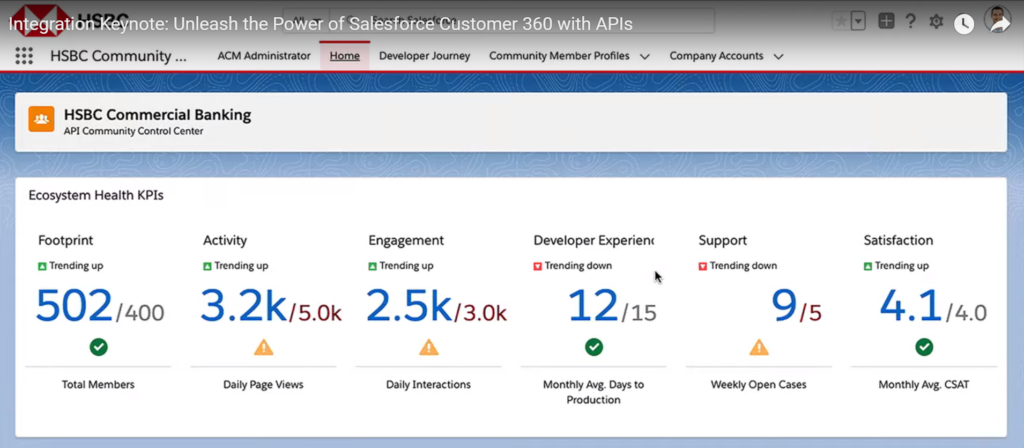Click Monthly Avg. Days to Production label

pyautogui.click(x=594, y=392)
